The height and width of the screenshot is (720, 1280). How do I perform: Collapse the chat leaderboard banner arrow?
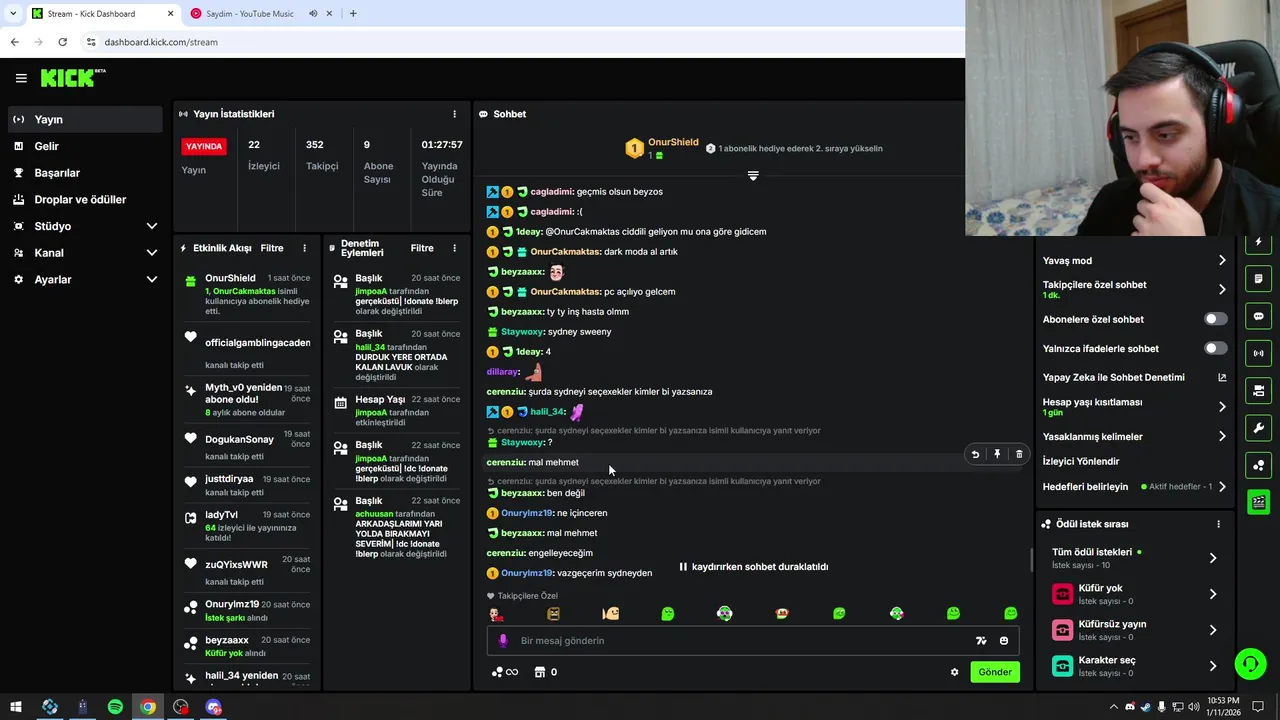753,175
